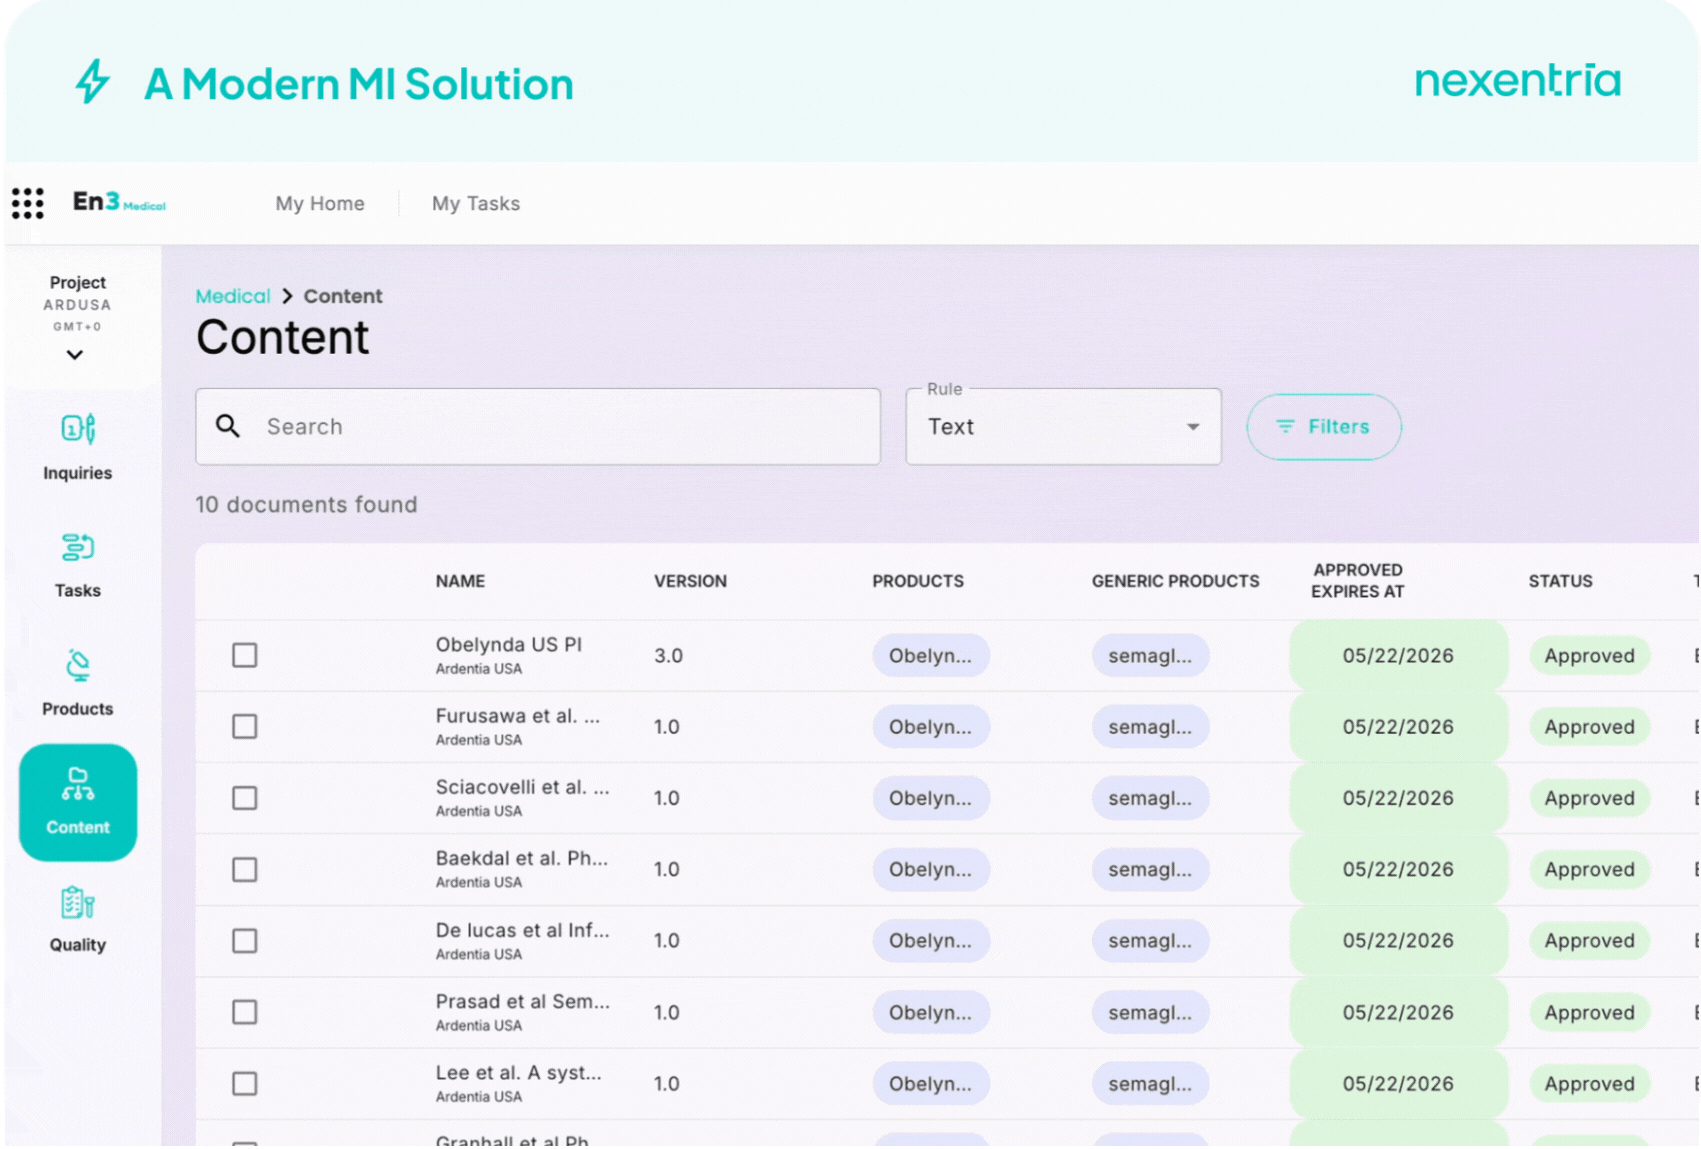The image size is (1701, 1149).
Task: Click semagl... chip in Lee et al. row
Action: pos(1150,1083)
